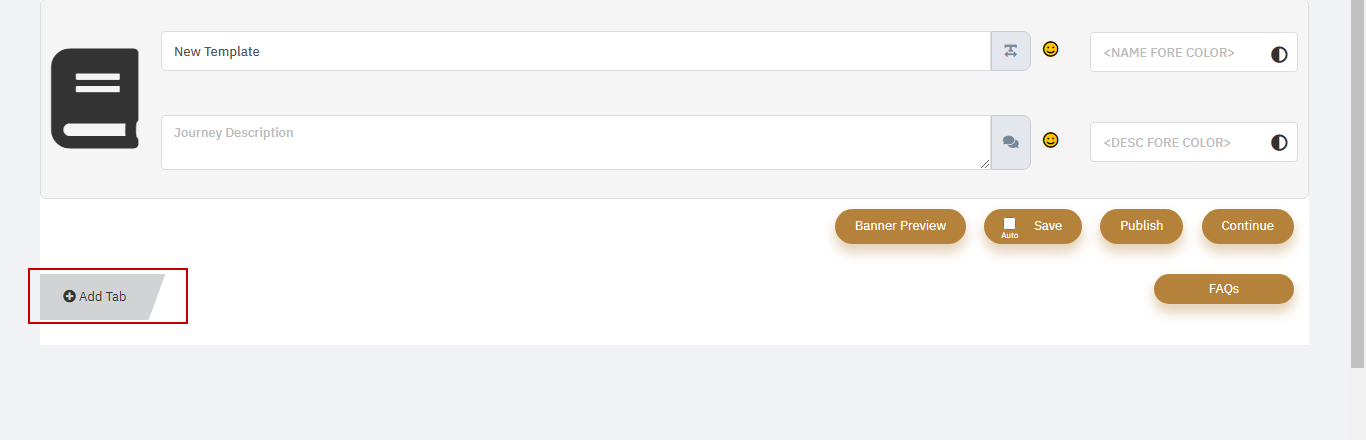Image resolution: width=1366 pixels, height=440 pixels.
Task: Save the template
Action: (1033, 226)
